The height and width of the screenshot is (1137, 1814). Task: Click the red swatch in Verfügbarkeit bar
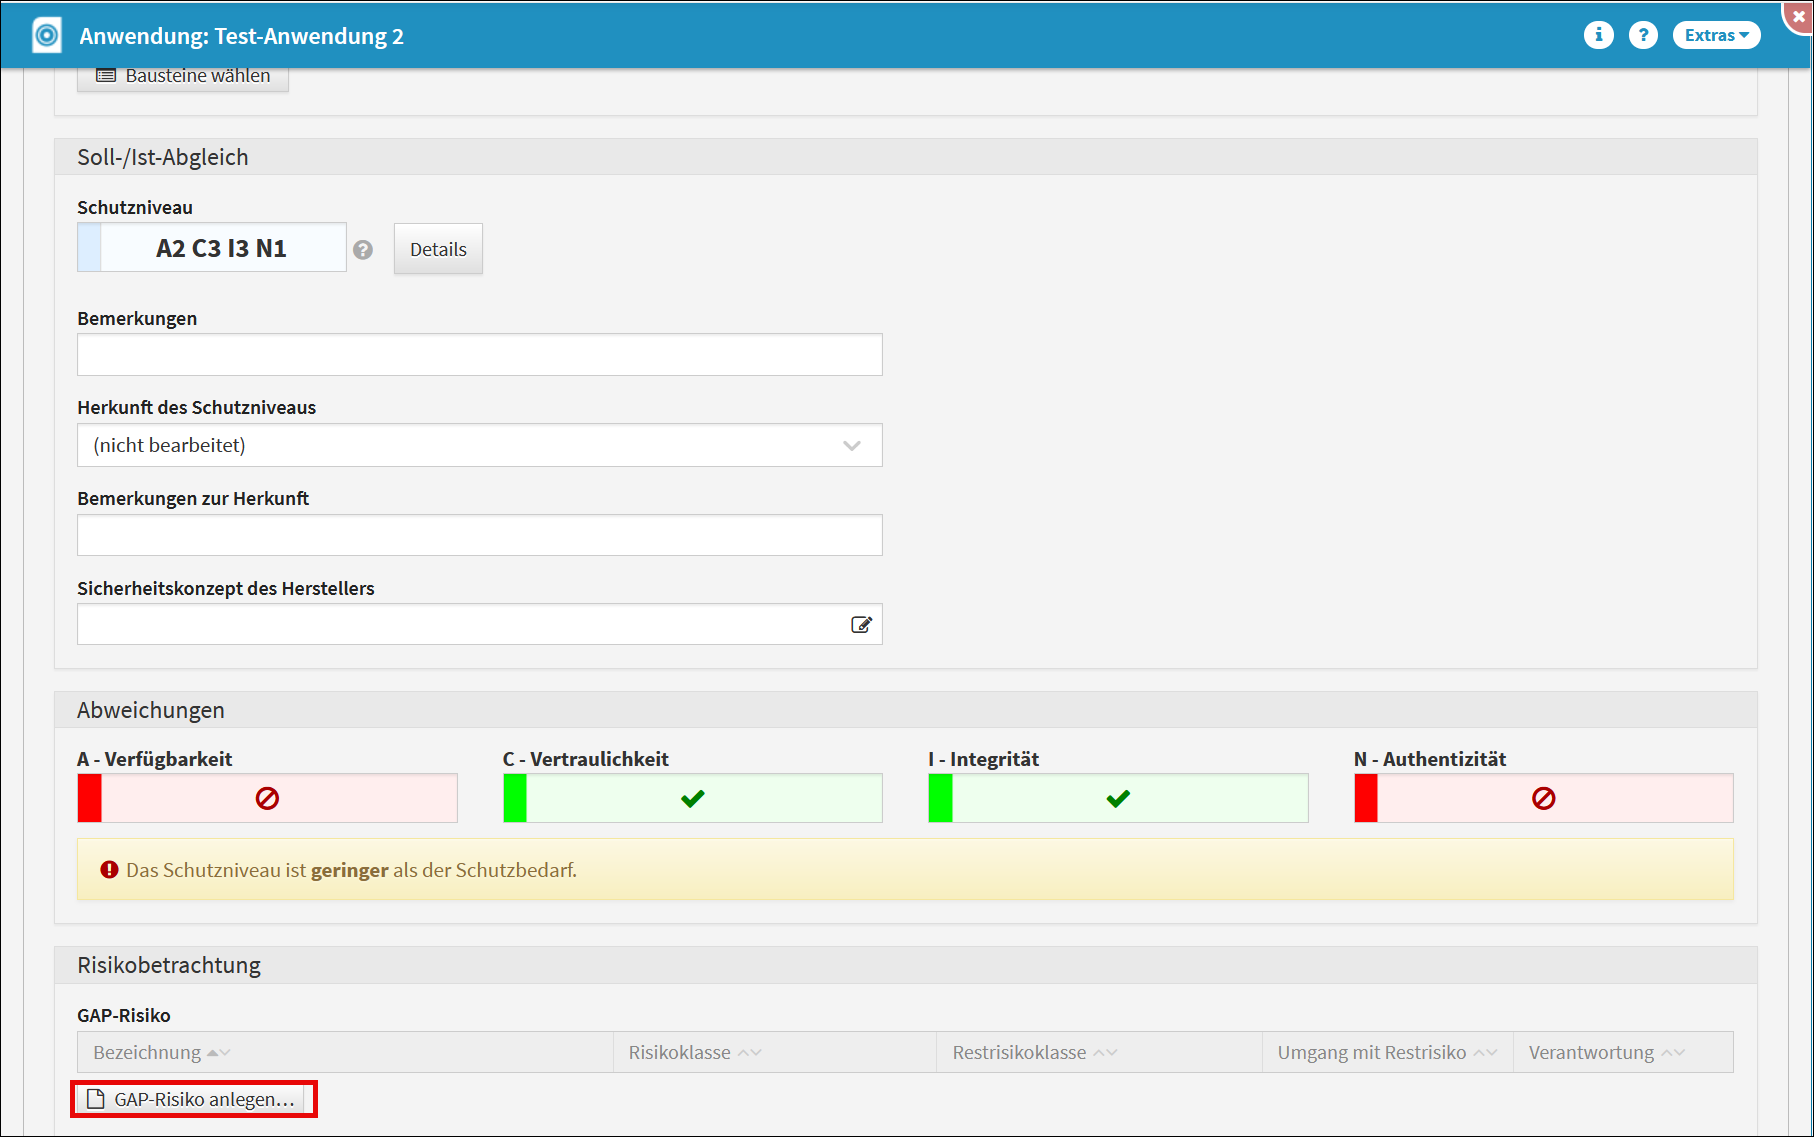pos(90,798)
